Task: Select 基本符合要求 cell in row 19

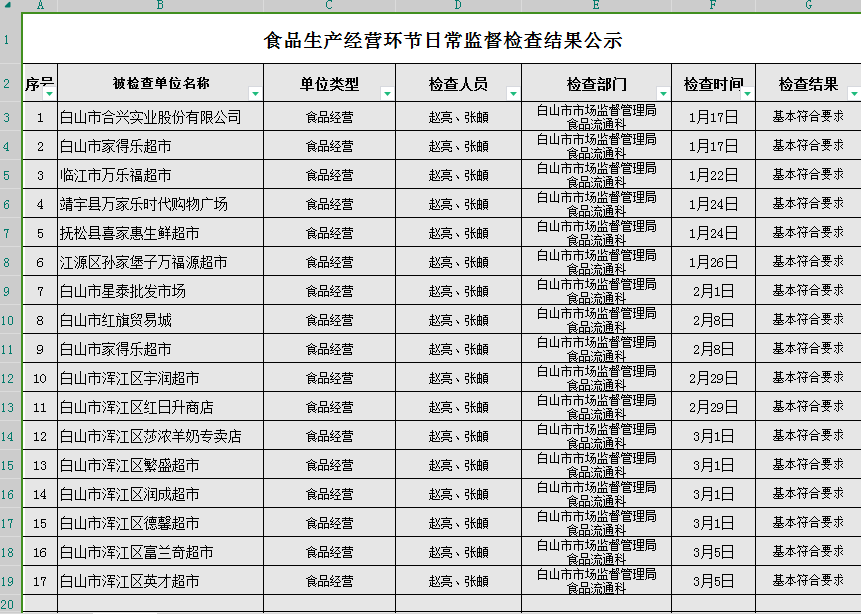Action: pyautogui.click(x=808, y=581)
